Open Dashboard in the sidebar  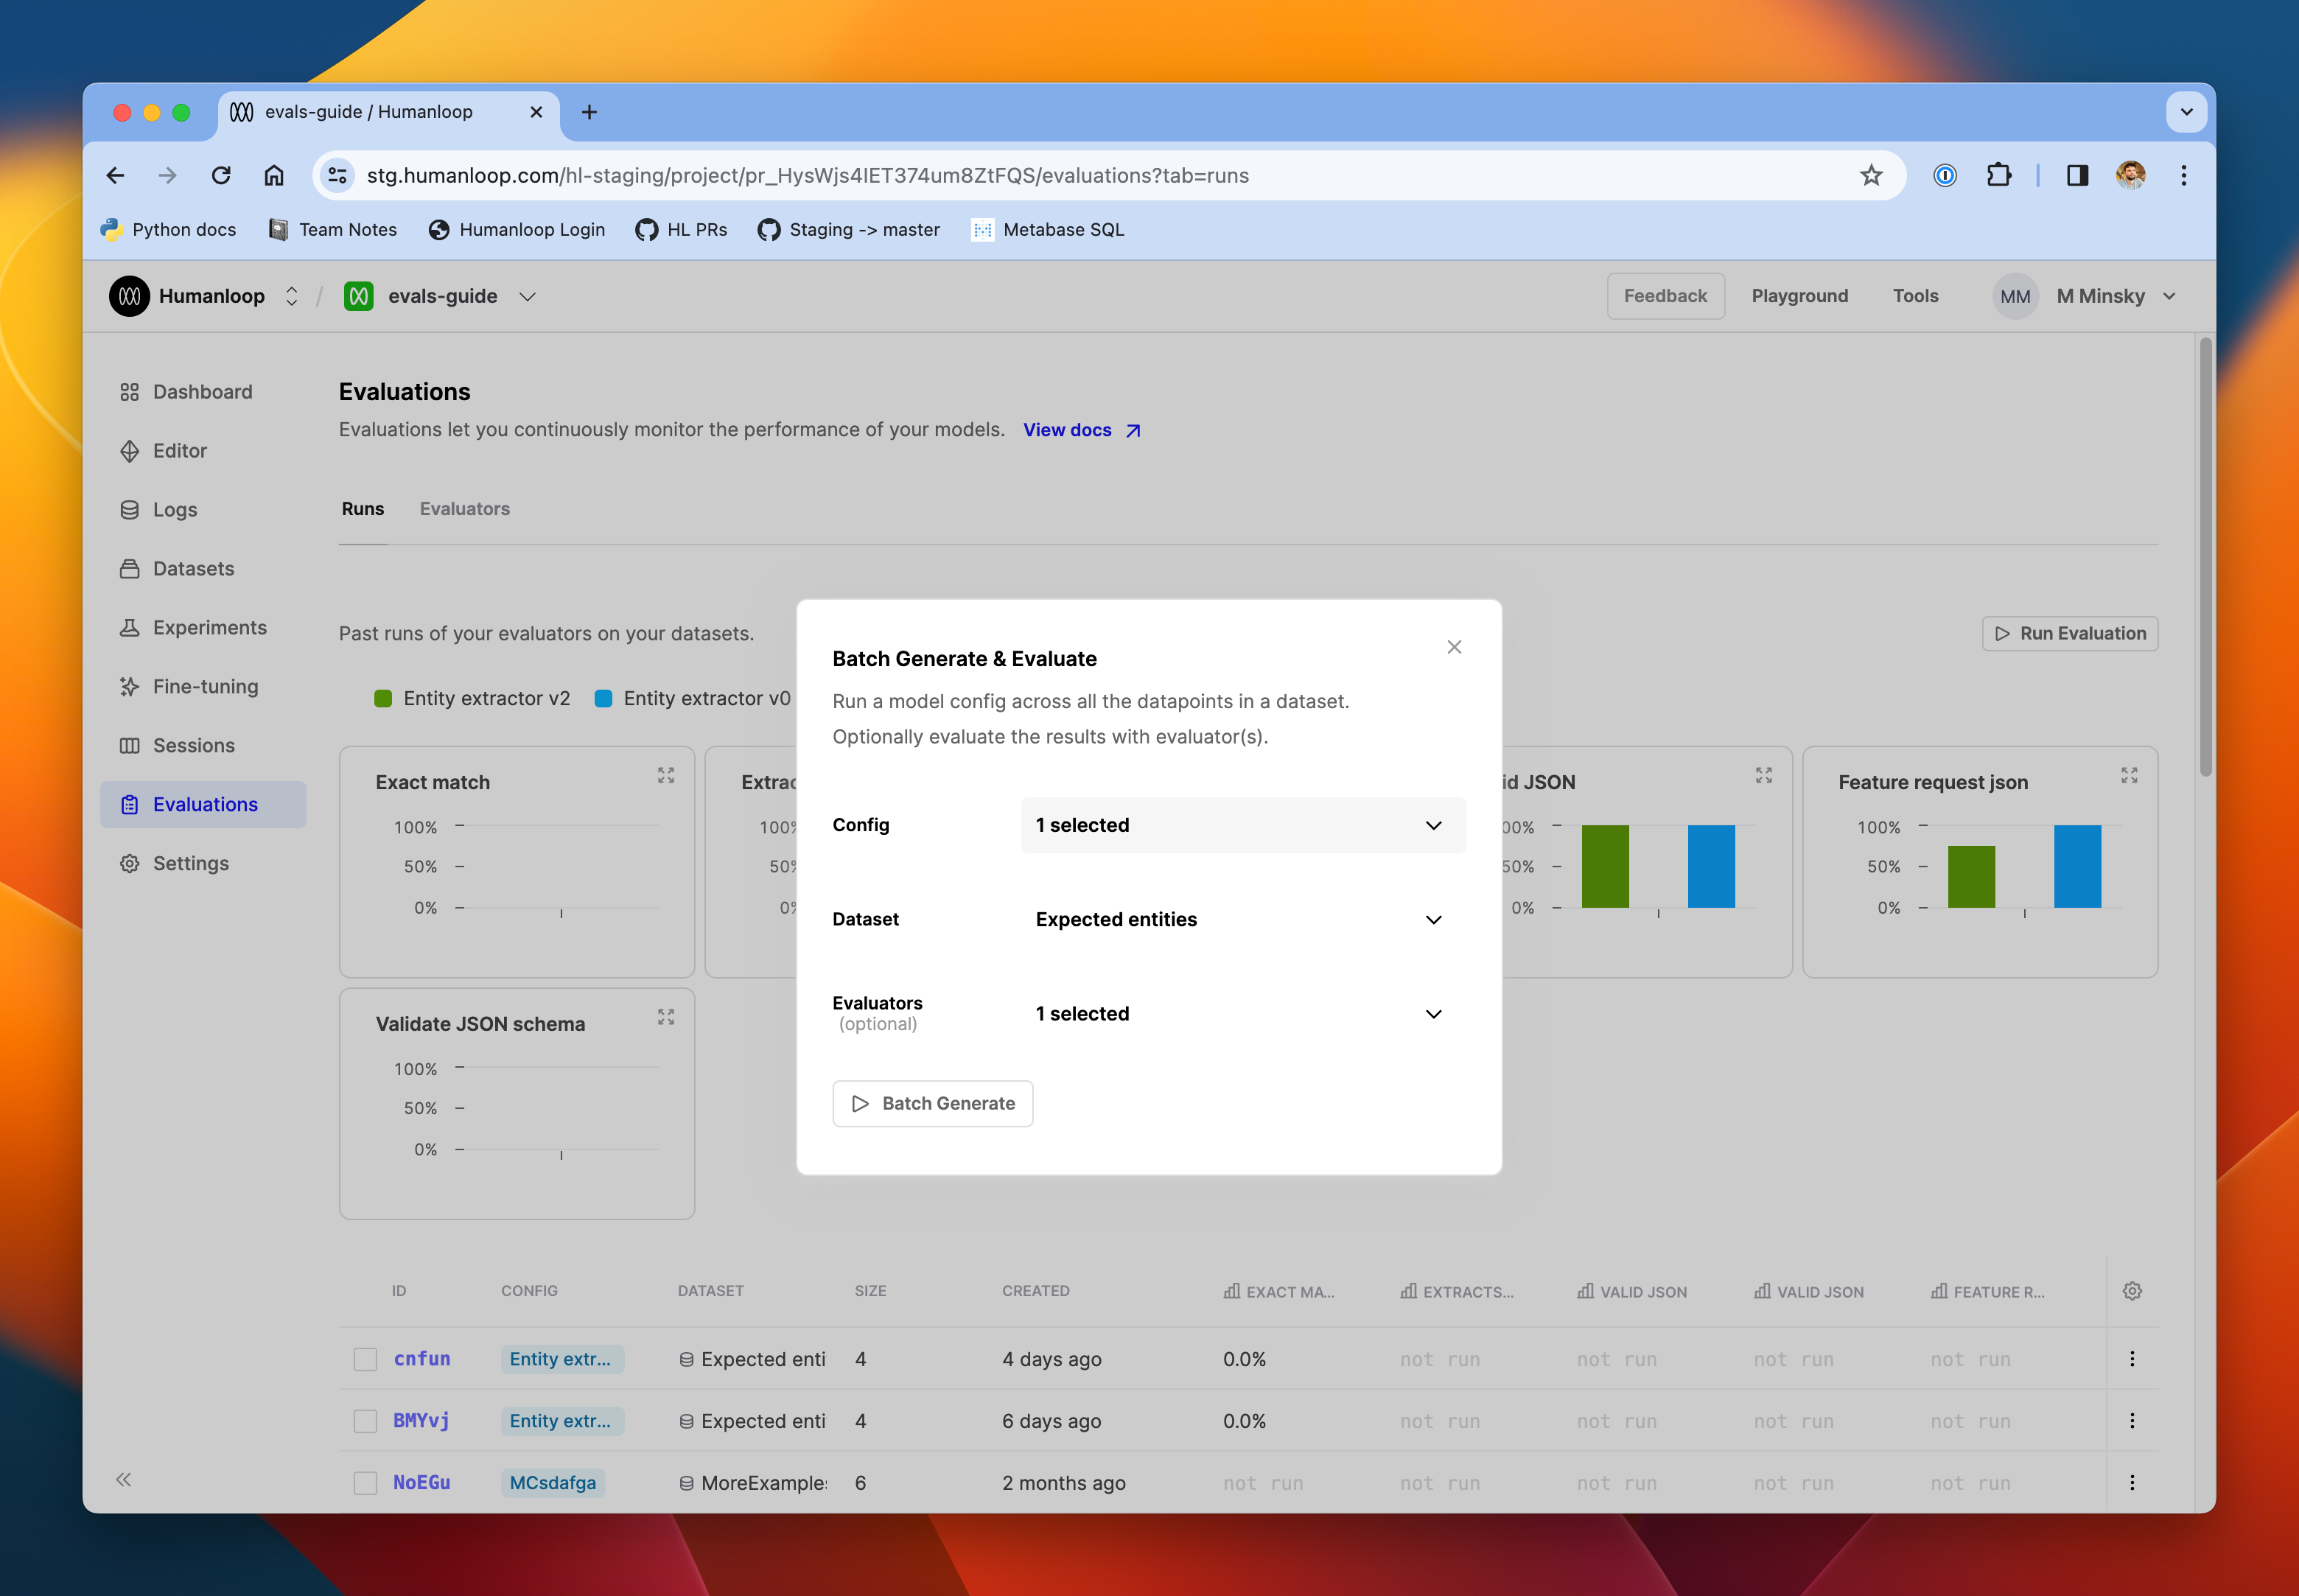(203, 392)
